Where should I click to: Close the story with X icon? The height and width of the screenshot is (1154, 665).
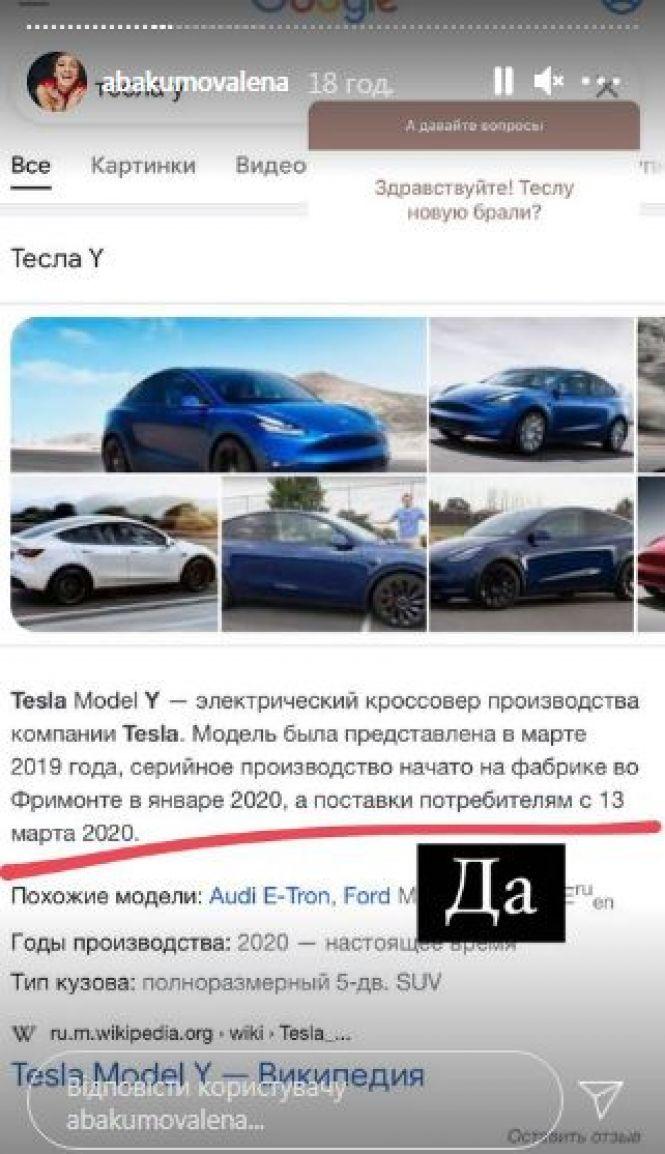click(608, 91)
